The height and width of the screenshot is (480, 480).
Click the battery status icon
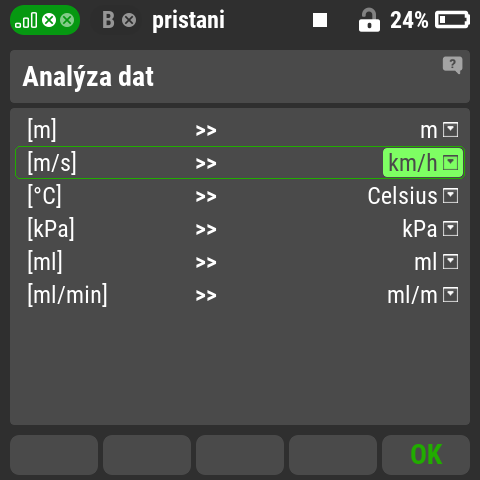452,20
